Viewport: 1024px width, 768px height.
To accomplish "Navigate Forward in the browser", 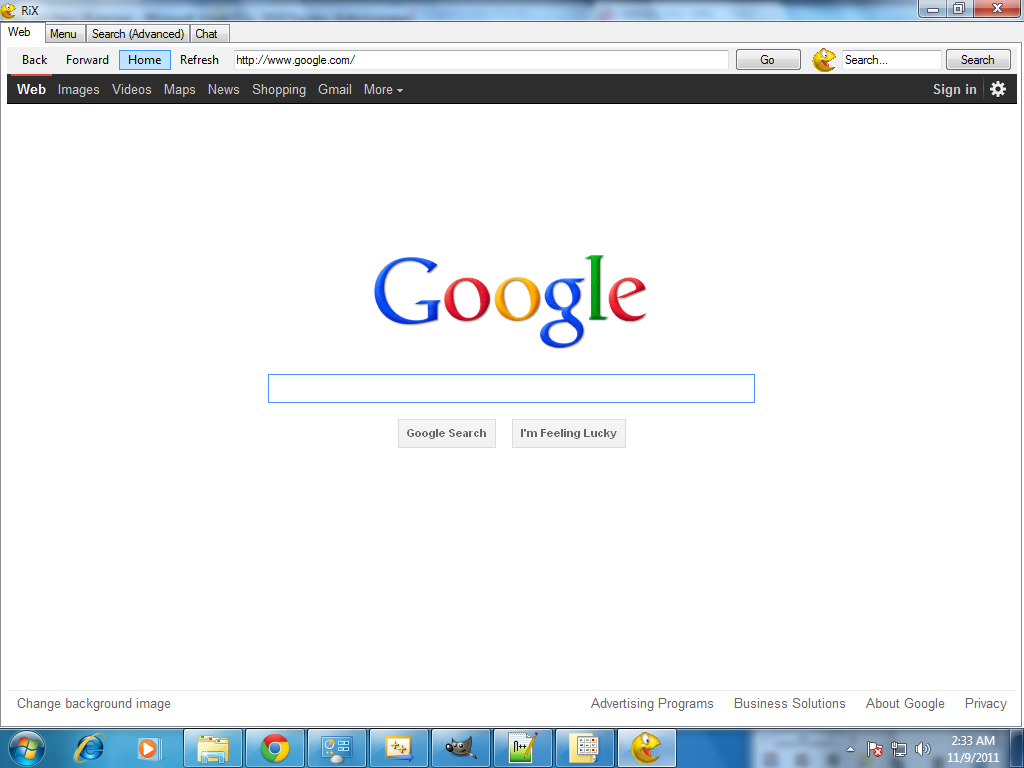I will click(88, 60).
